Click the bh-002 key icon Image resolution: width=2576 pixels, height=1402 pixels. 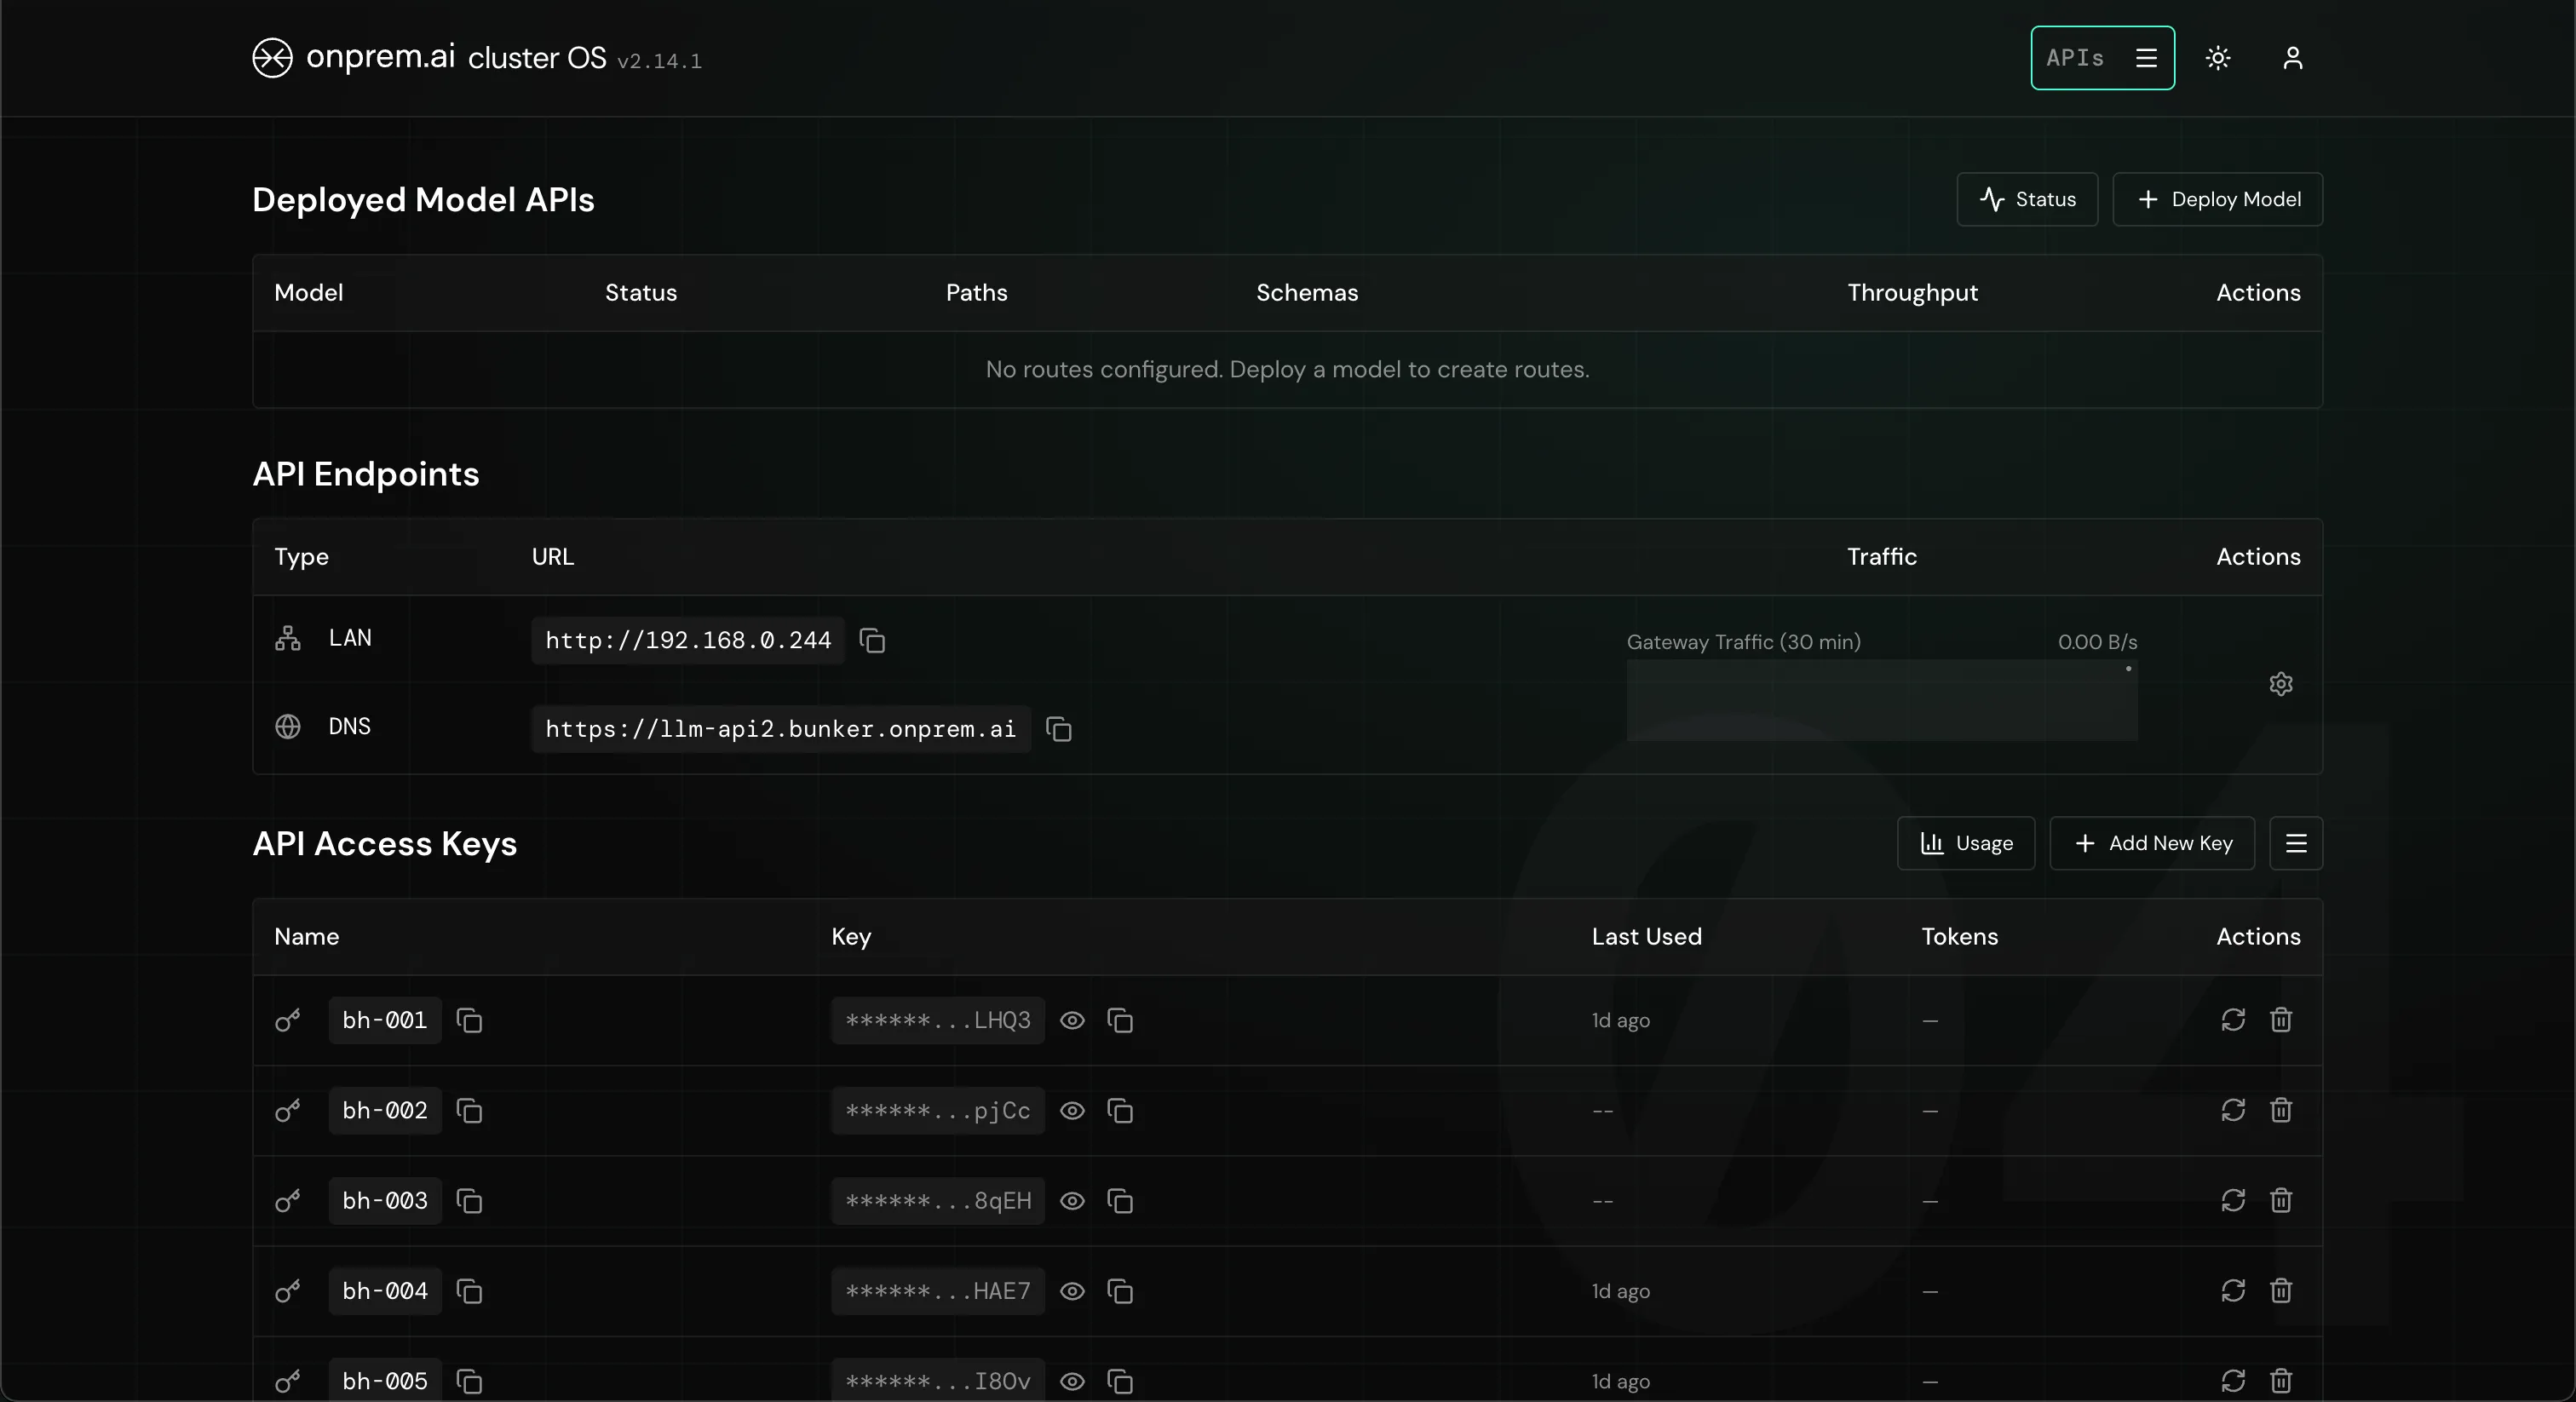point(288,1110)
